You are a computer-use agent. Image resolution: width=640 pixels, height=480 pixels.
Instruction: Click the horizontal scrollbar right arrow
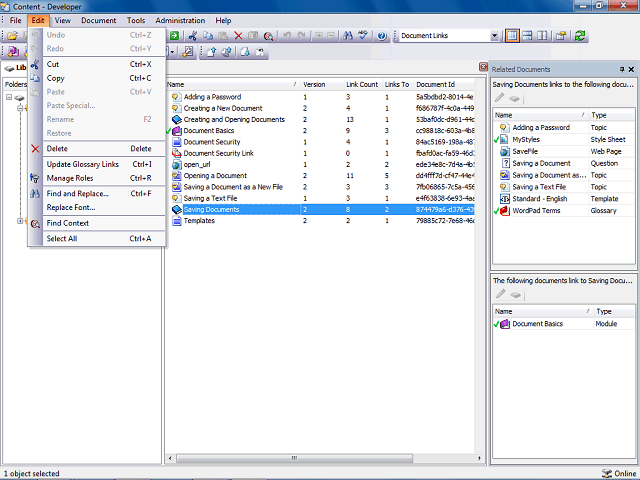coord(479,458)
